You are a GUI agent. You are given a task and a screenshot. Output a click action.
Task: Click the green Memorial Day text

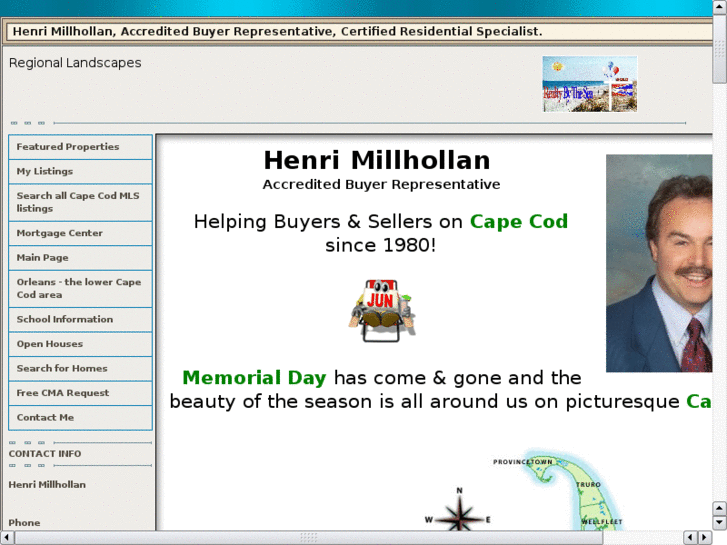pyautogui.click(x=254, y=378)
